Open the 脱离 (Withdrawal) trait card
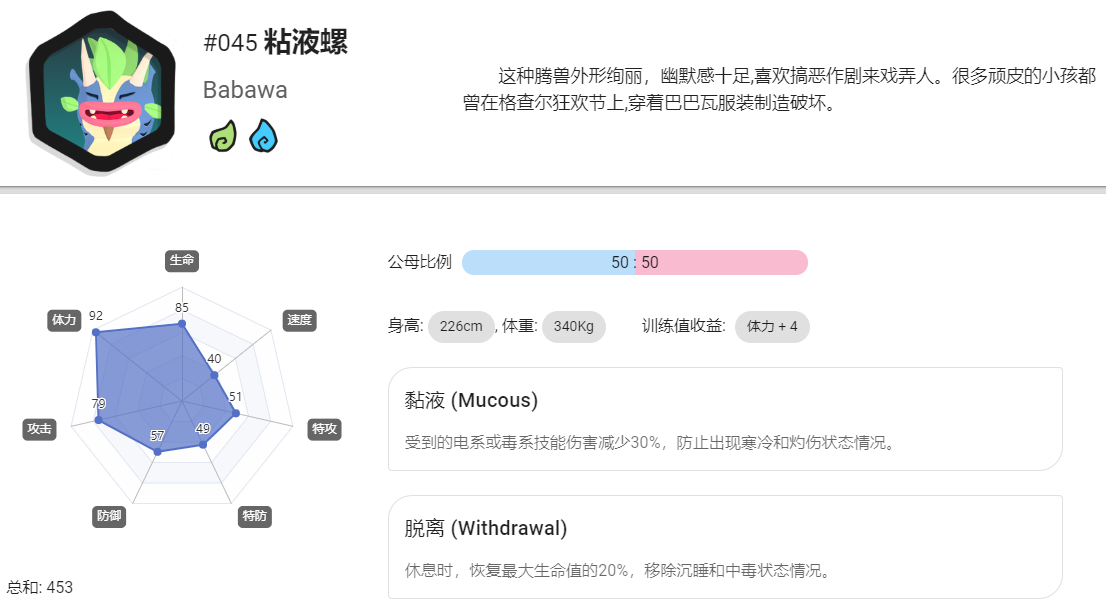 pos(725,547)
